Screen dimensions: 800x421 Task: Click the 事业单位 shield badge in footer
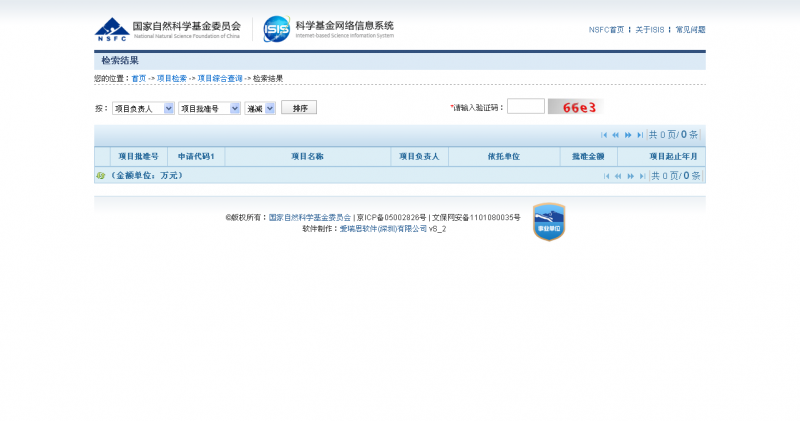pyautogui.click(x=549, y=222)
